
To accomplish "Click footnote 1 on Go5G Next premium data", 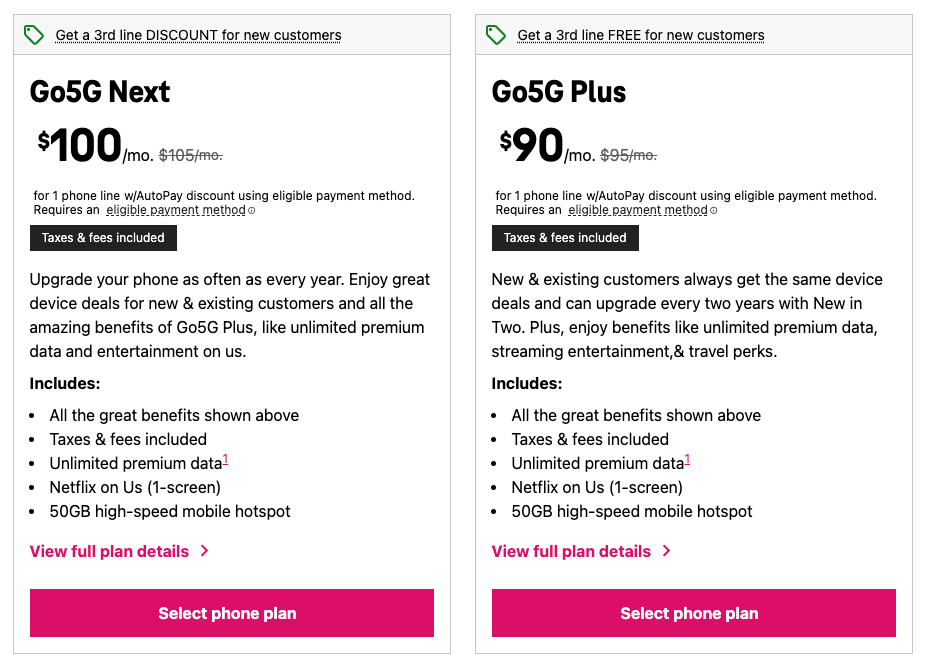I will [226, 460].
